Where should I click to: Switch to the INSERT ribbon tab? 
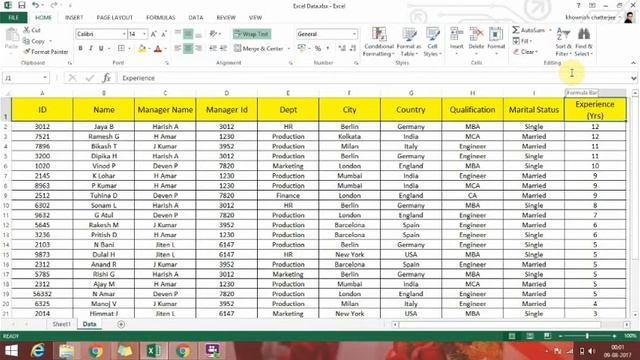pos(74,18)
